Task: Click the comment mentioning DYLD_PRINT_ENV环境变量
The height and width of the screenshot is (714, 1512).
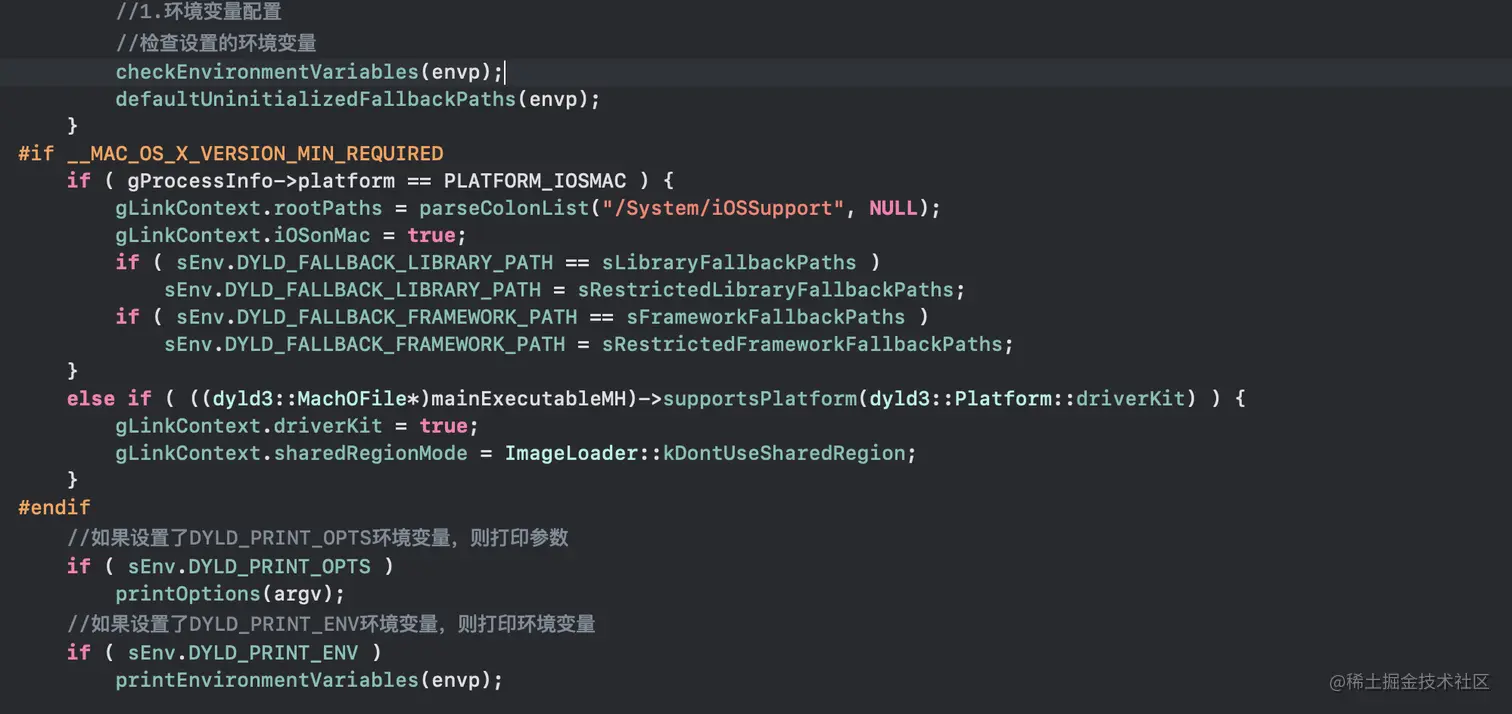Action: [331, 624]
